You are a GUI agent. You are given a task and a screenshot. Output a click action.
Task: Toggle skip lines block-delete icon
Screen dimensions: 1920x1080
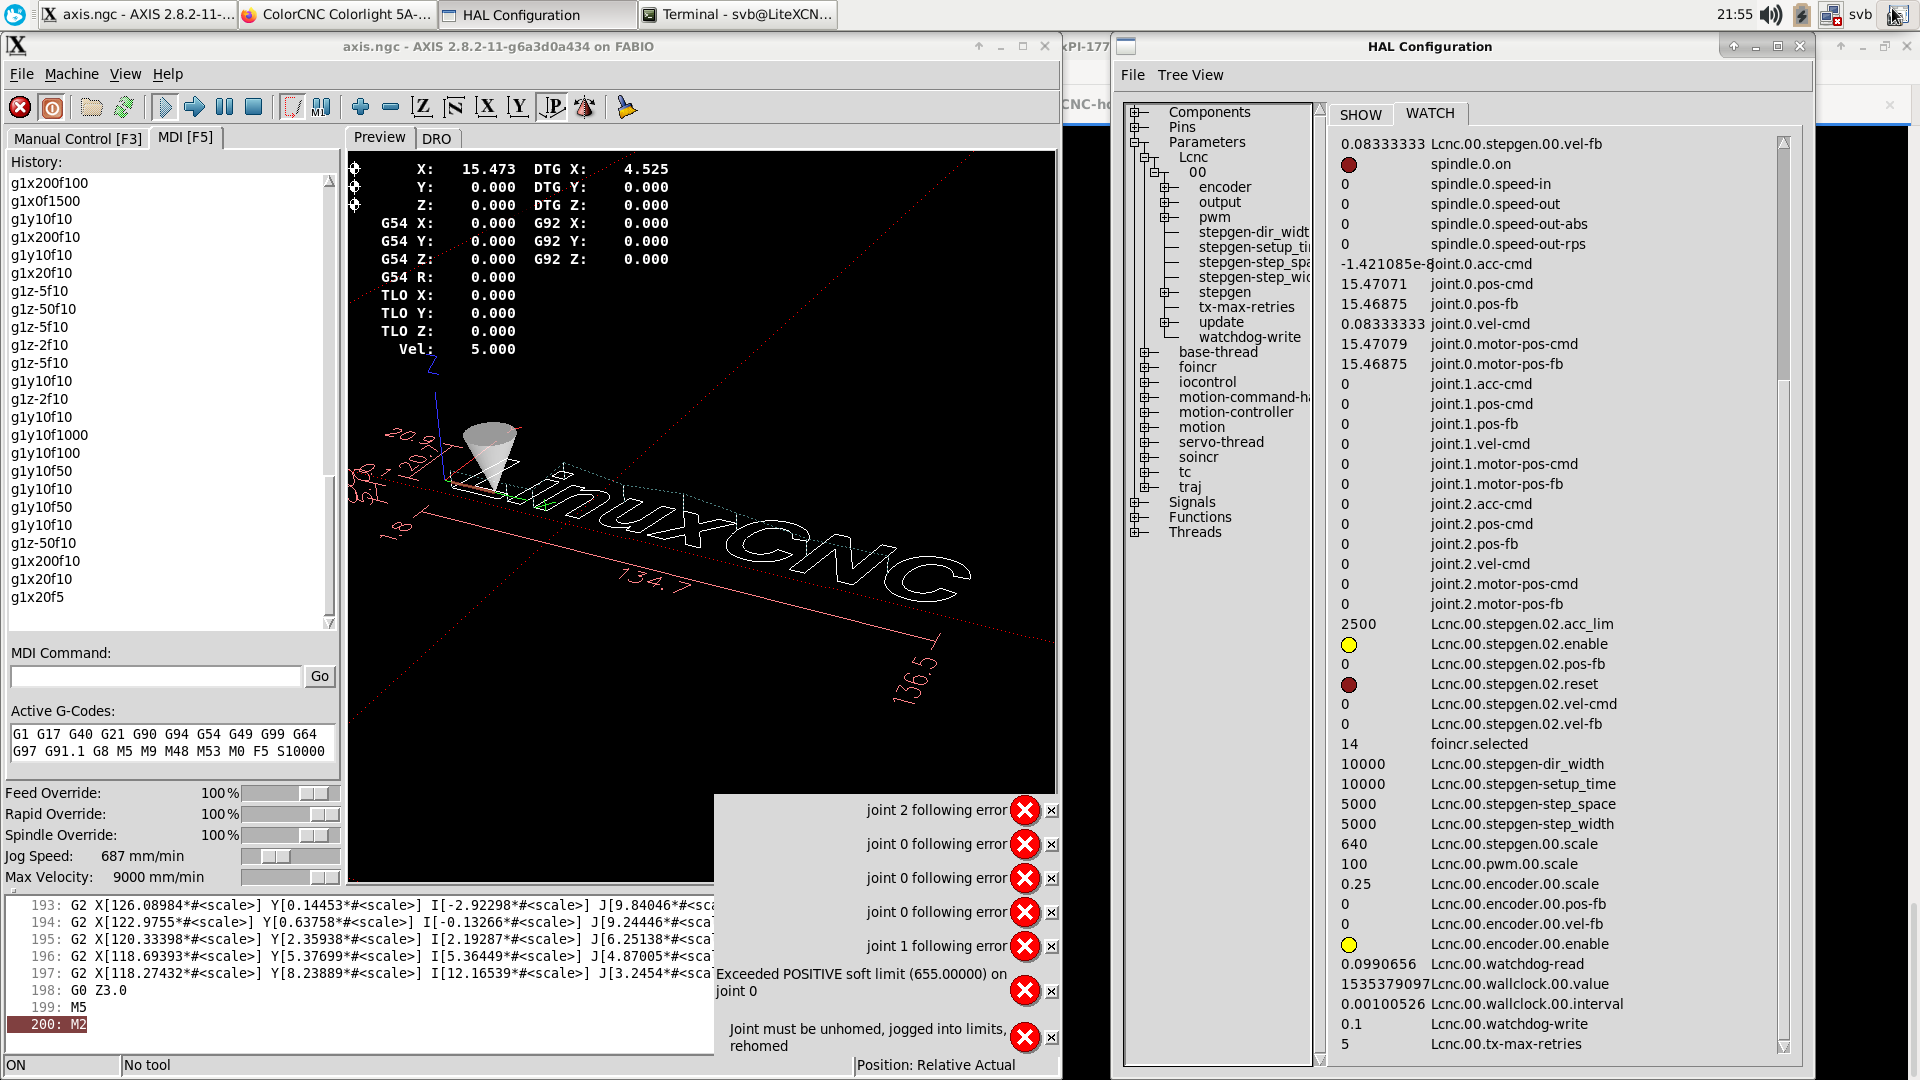coord(292,107)
